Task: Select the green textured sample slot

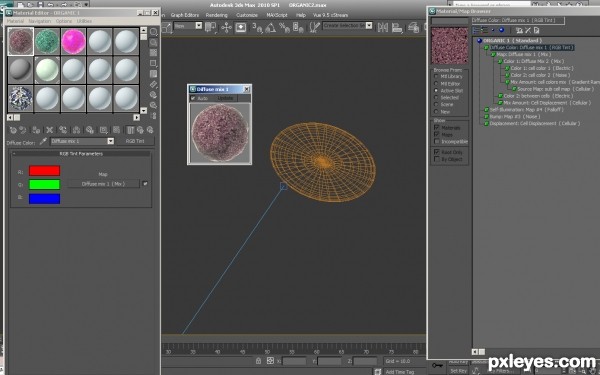Action: [x=47, y=41]
